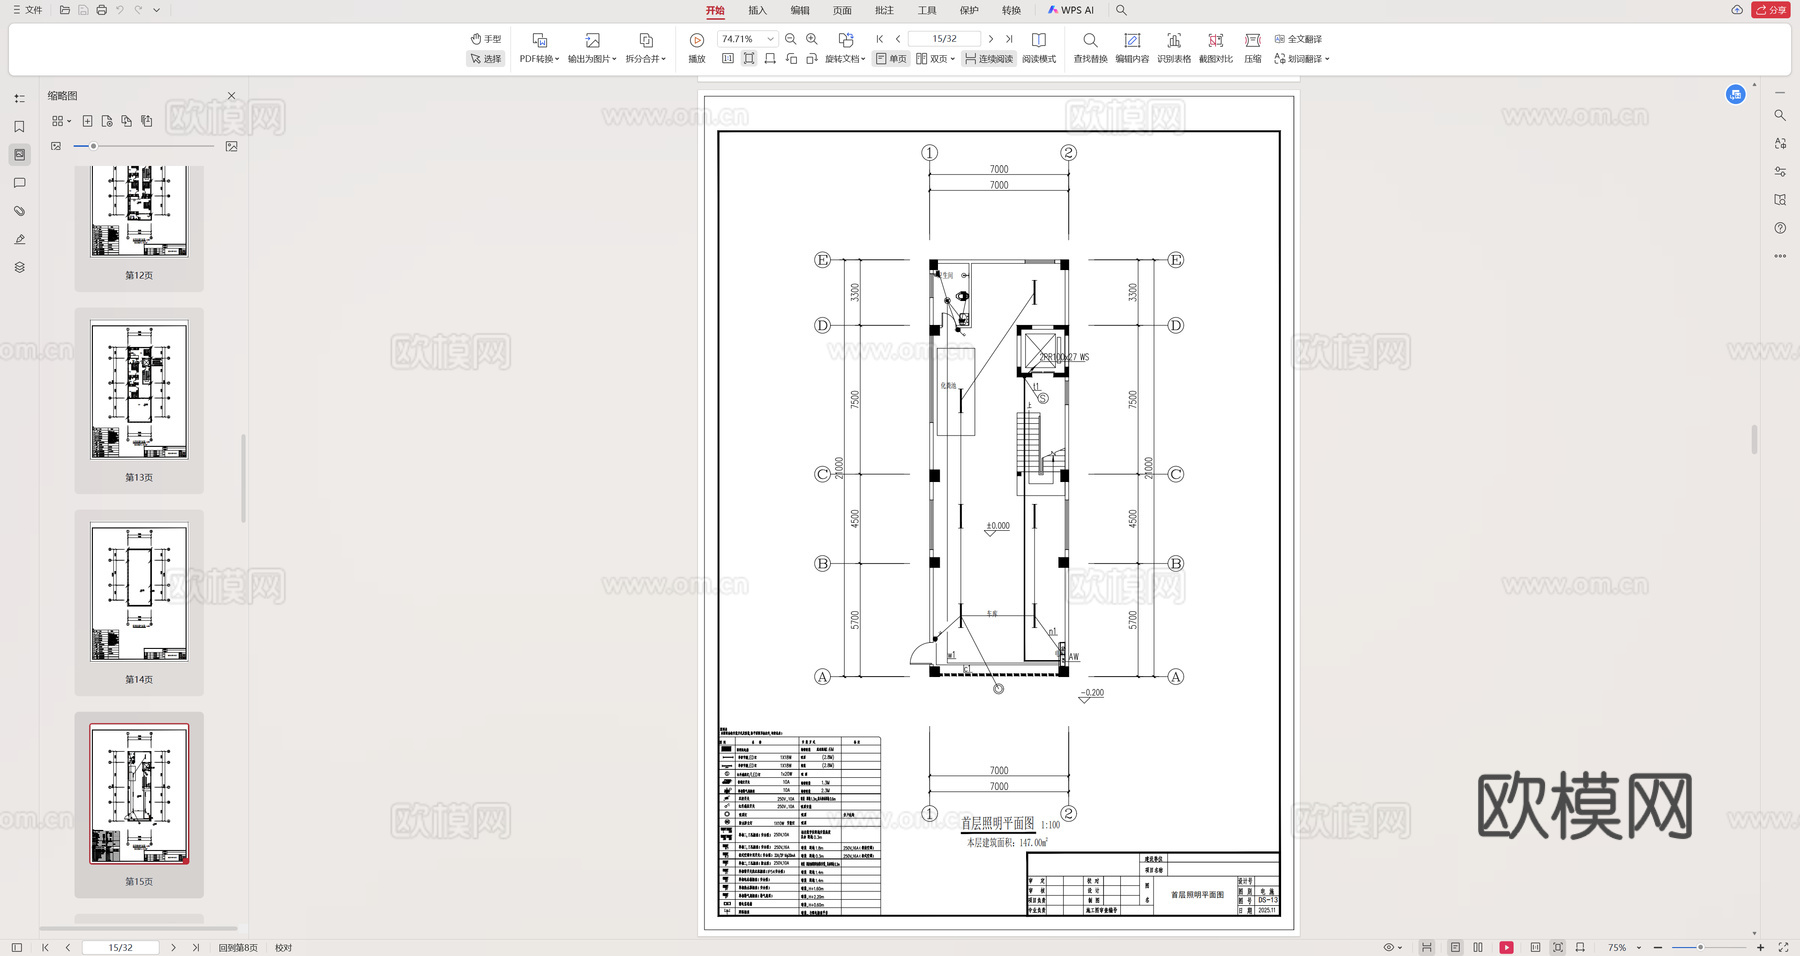Image resolution: width=1800 pixels, height=956 pixels.
Task: Jump to last page in ribbon navigation
Action: 1009,39
